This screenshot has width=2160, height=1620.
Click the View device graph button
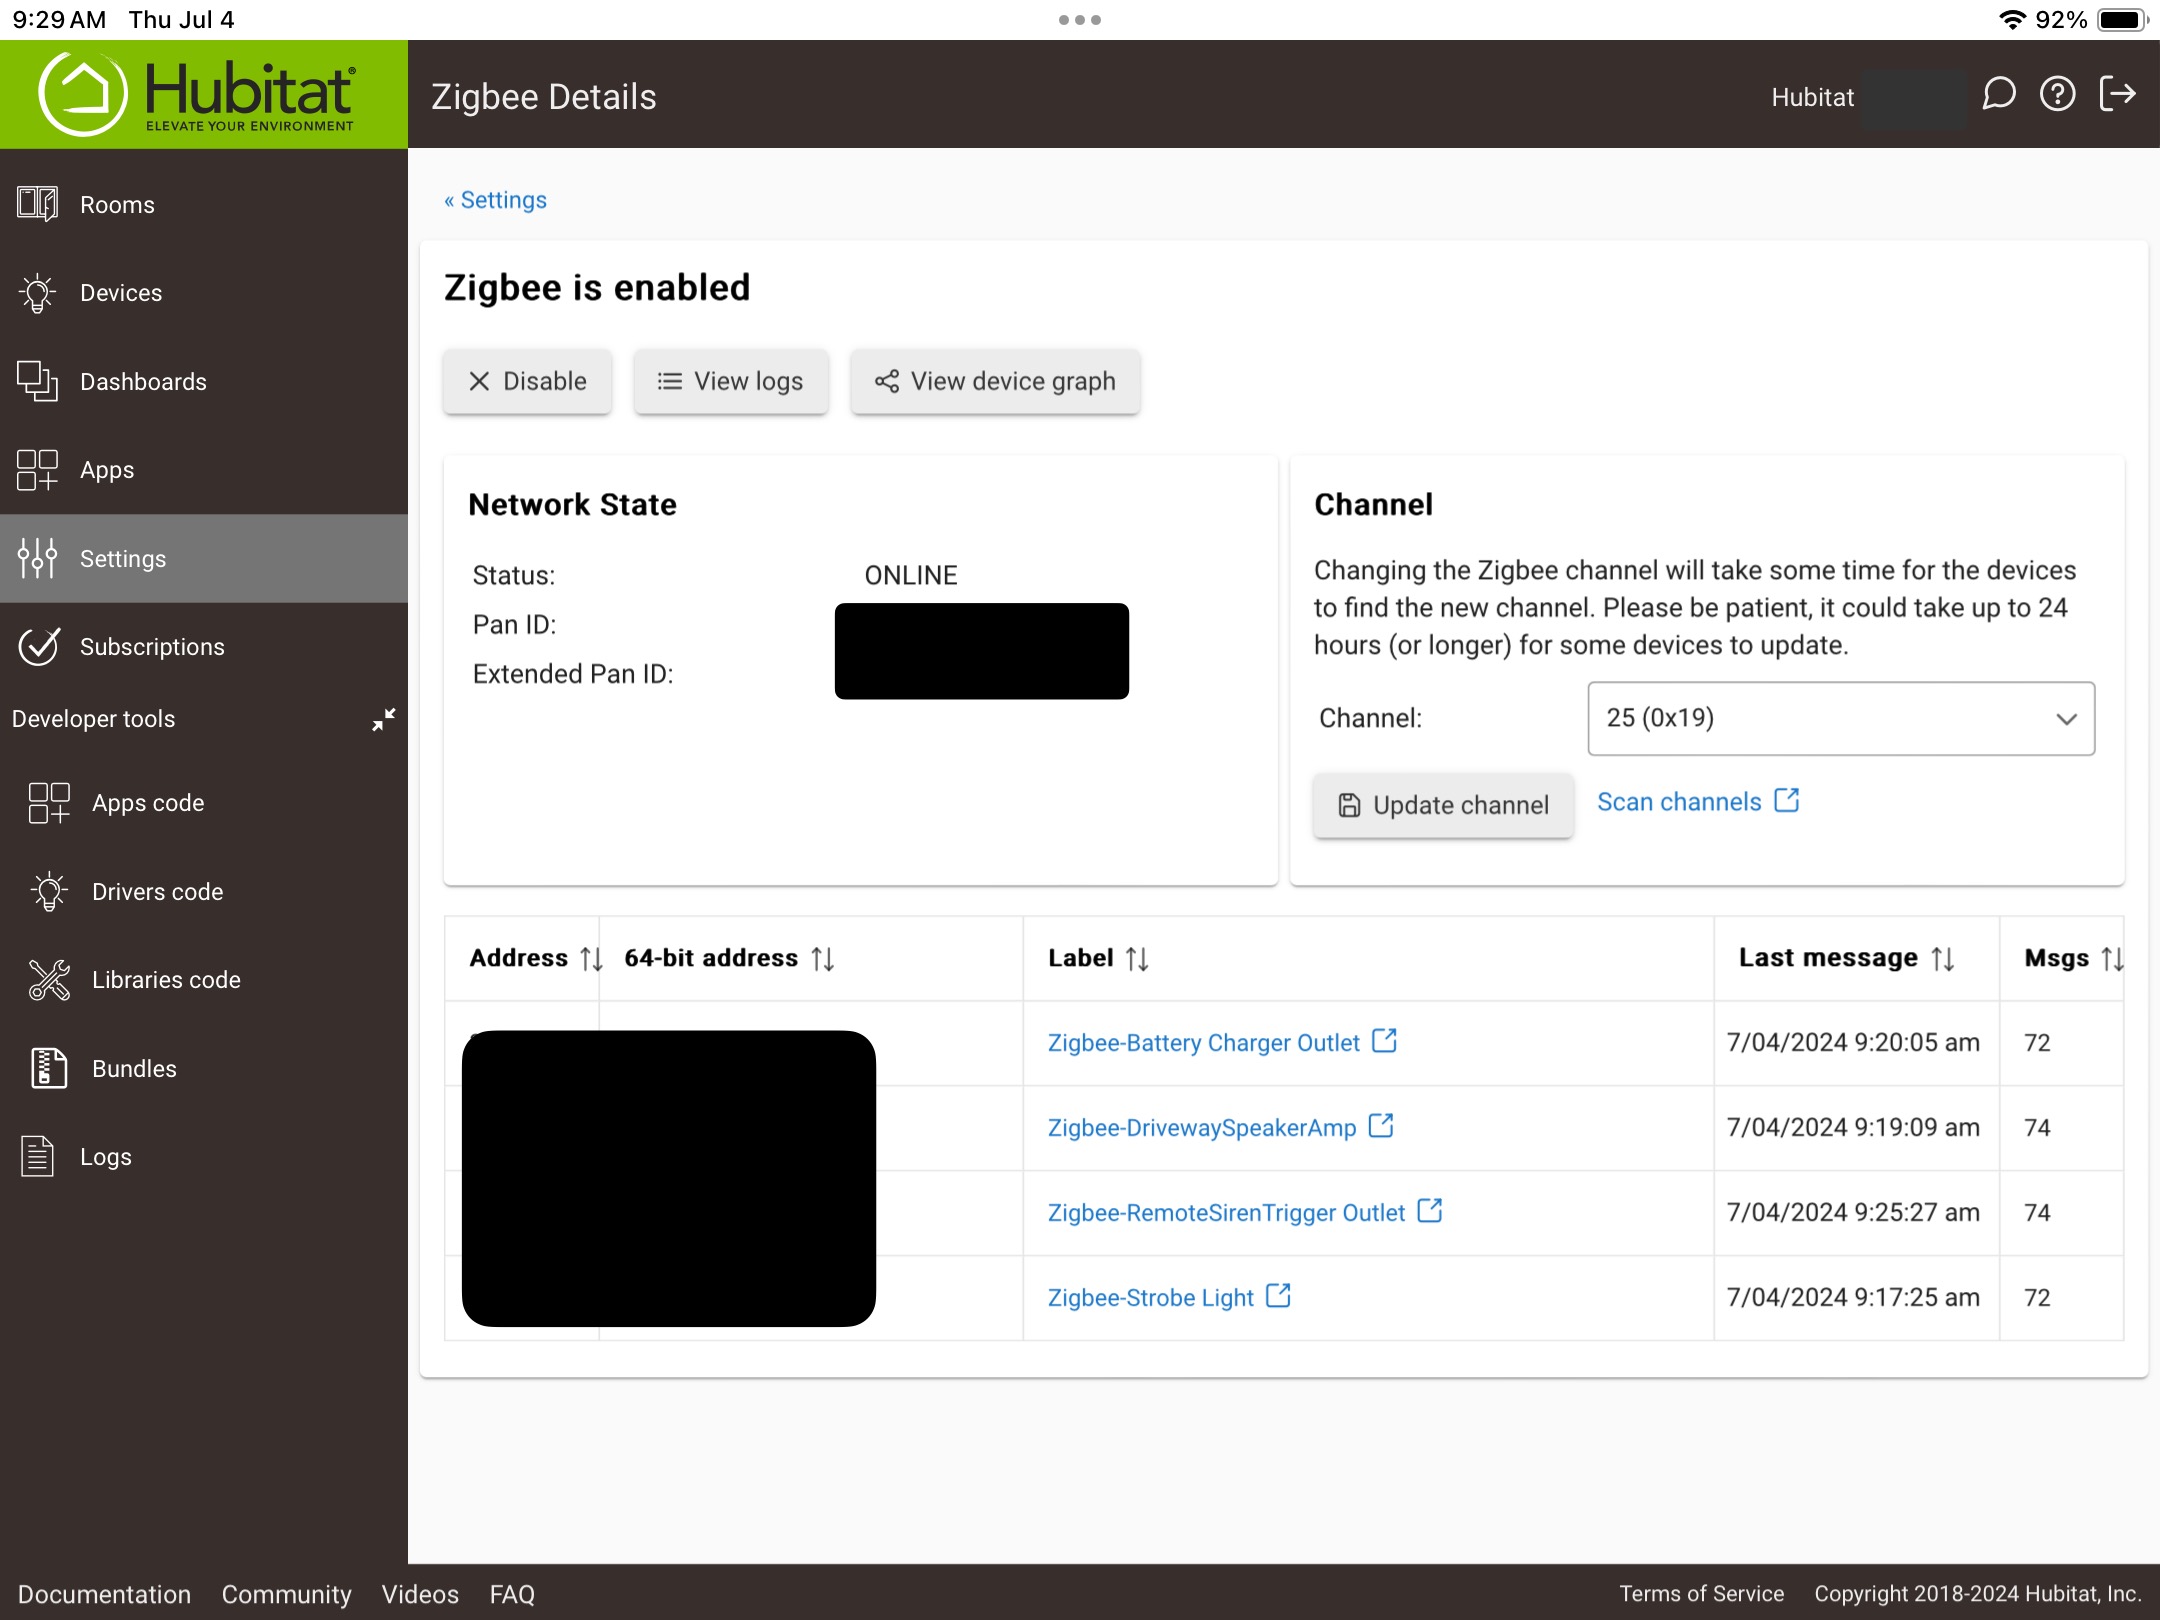pos(995,381)
